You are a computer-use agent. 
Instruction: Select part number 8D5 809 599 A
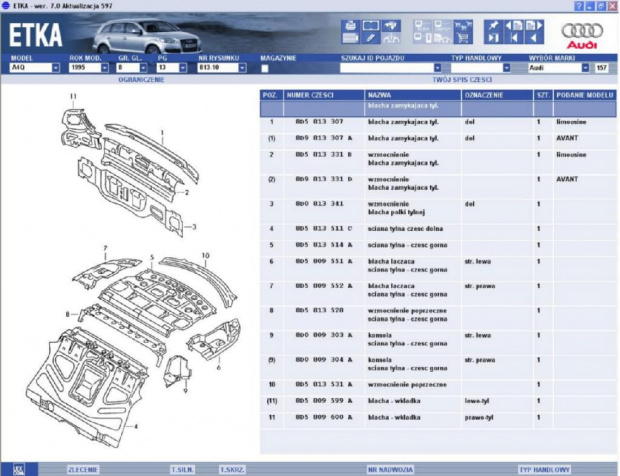pos(324,401)
